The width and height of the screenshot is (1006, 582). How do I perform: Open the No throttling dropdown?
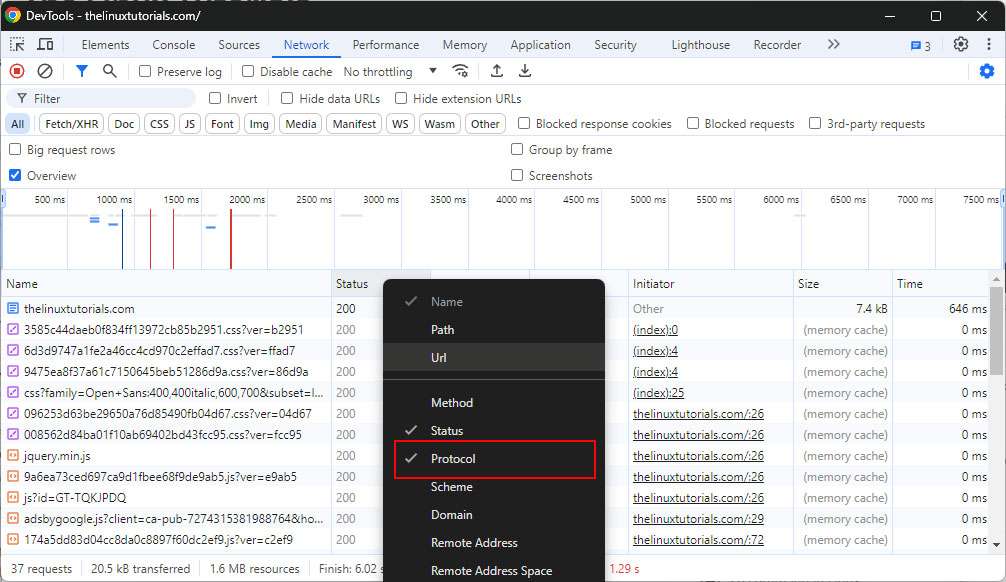click(x=390, y=71)
